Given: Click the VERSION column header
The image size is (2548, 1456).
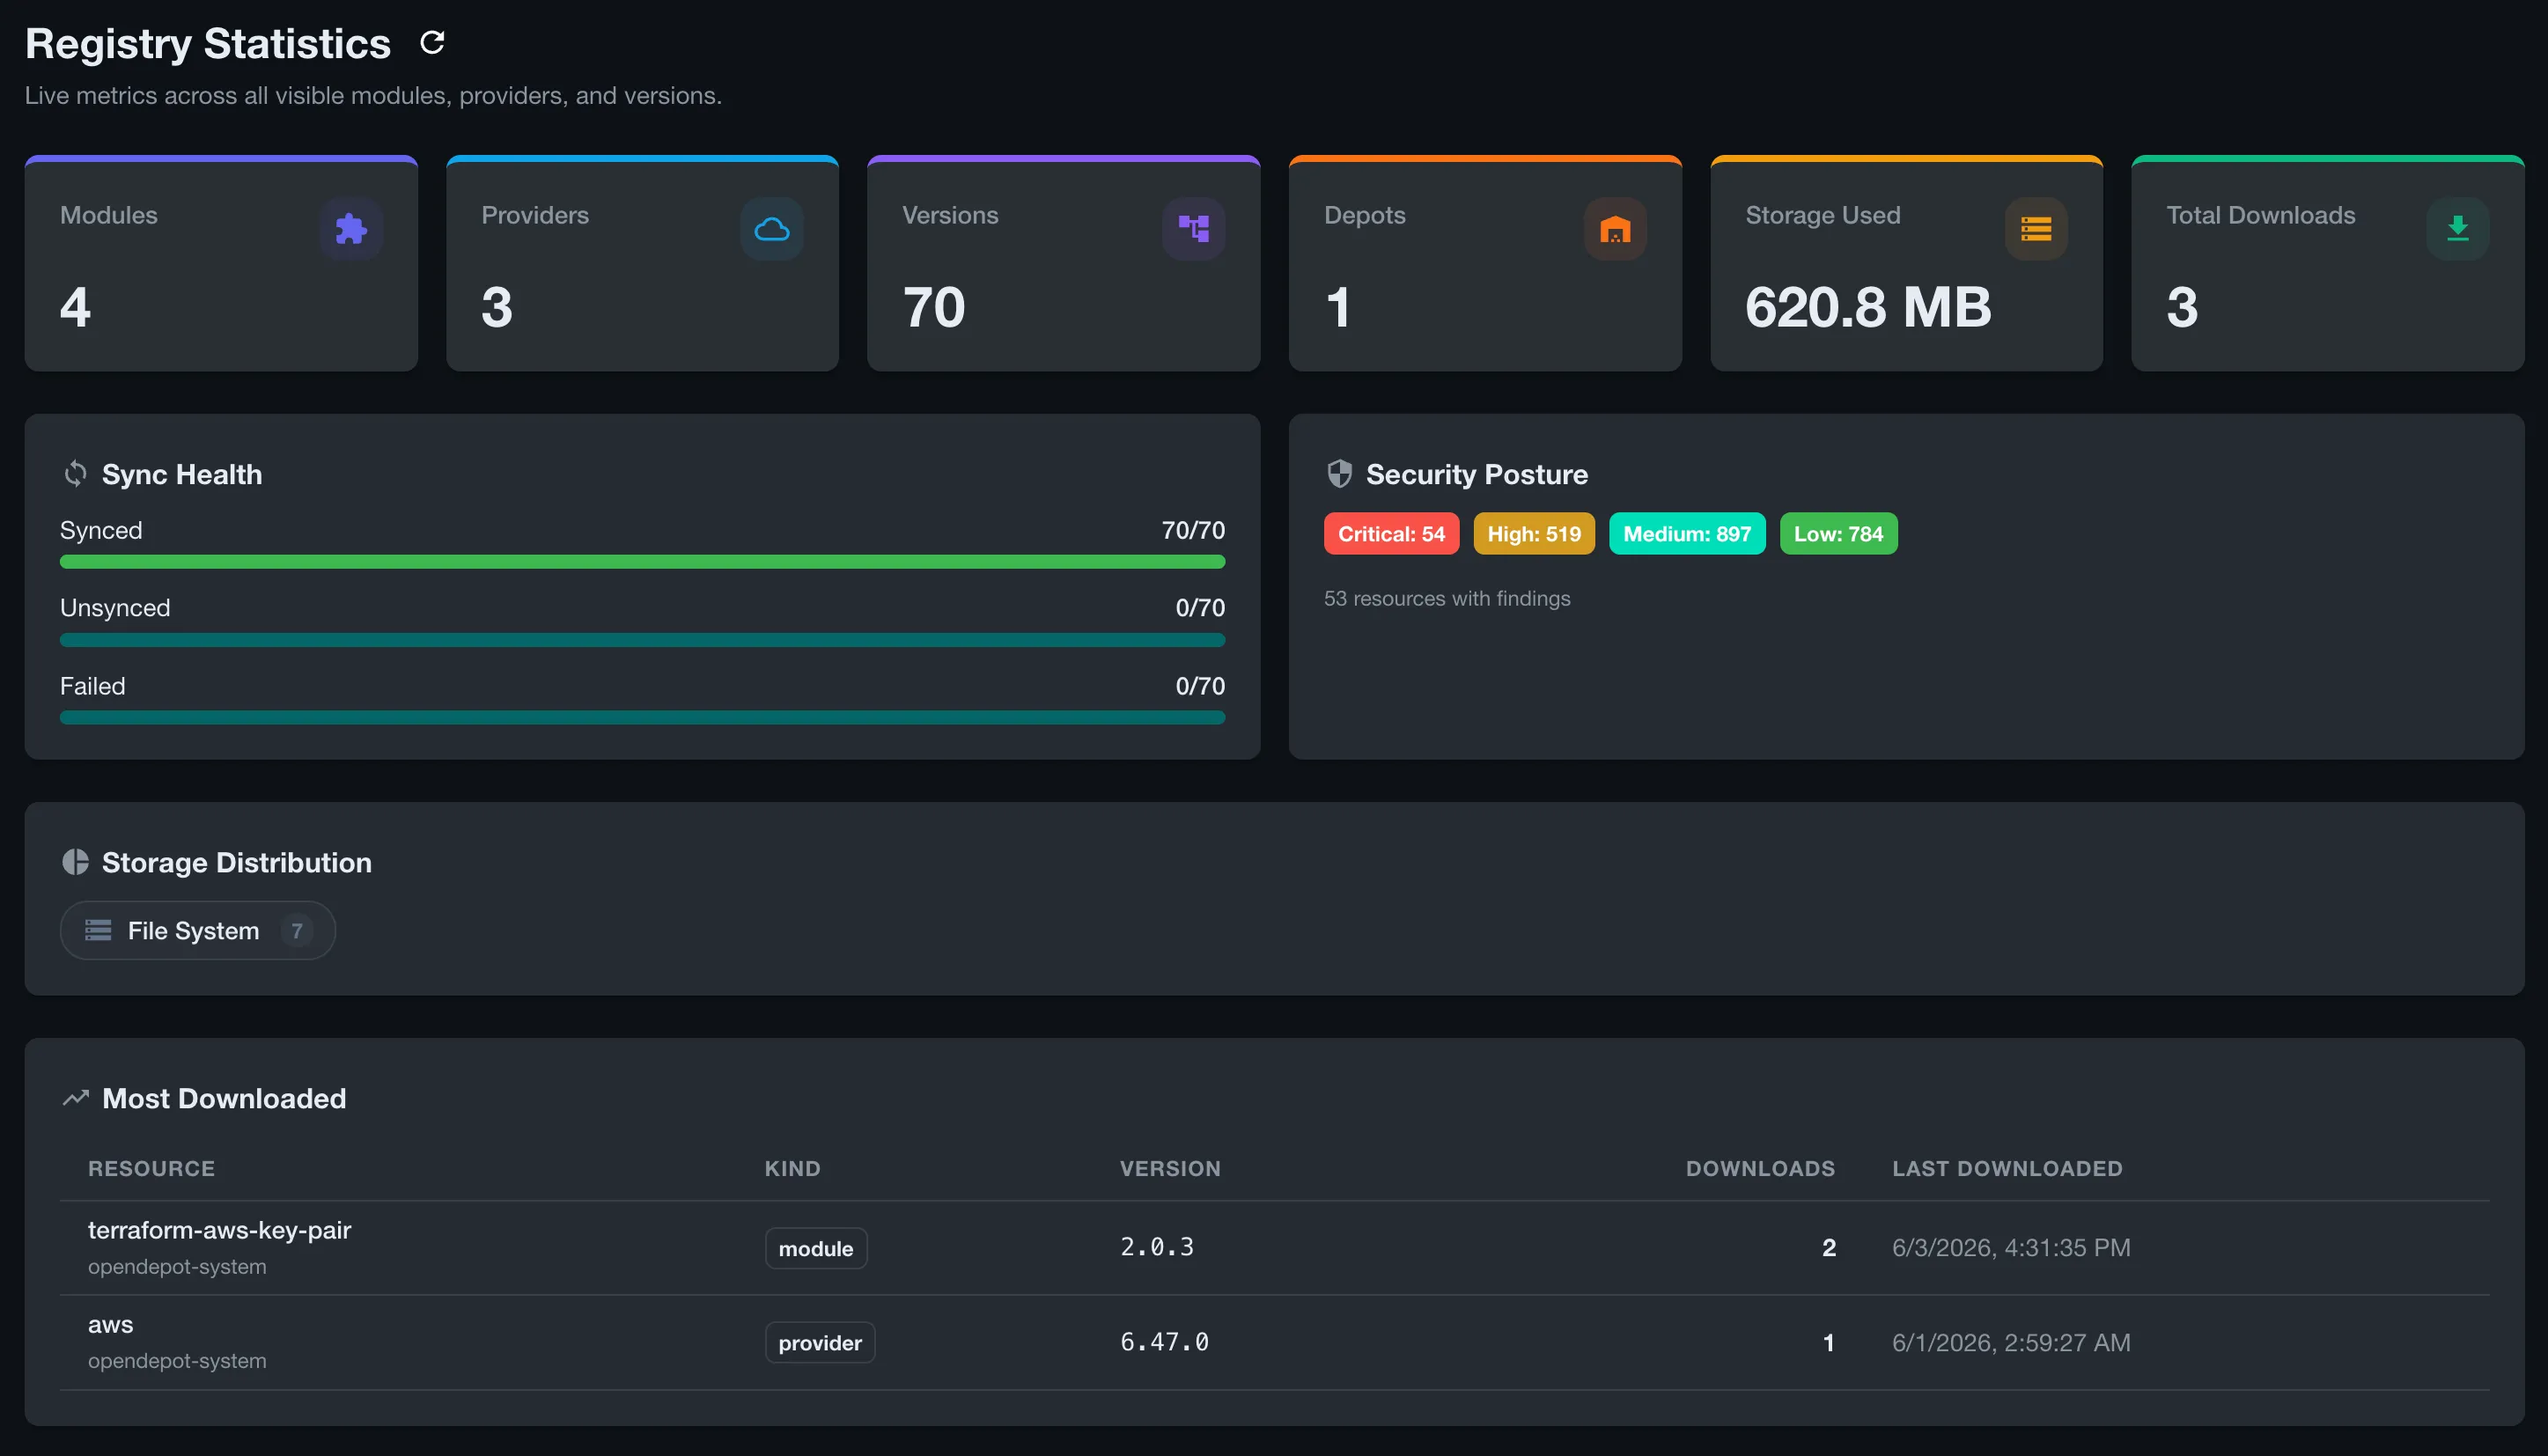Looking at the screenshot, I should 1170,1168.
